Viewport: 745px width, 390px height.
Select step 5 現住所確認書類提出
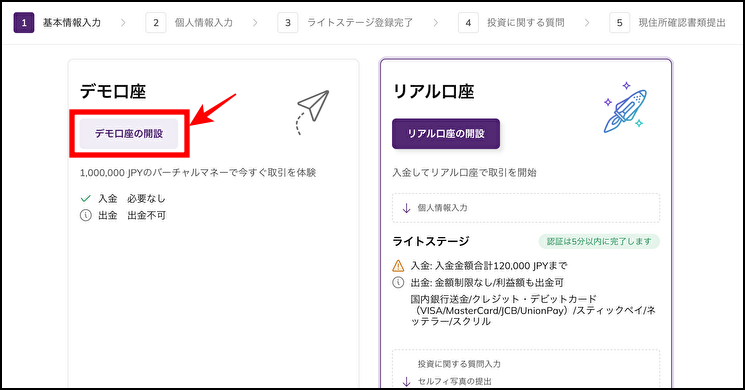[x=668, y=22]
